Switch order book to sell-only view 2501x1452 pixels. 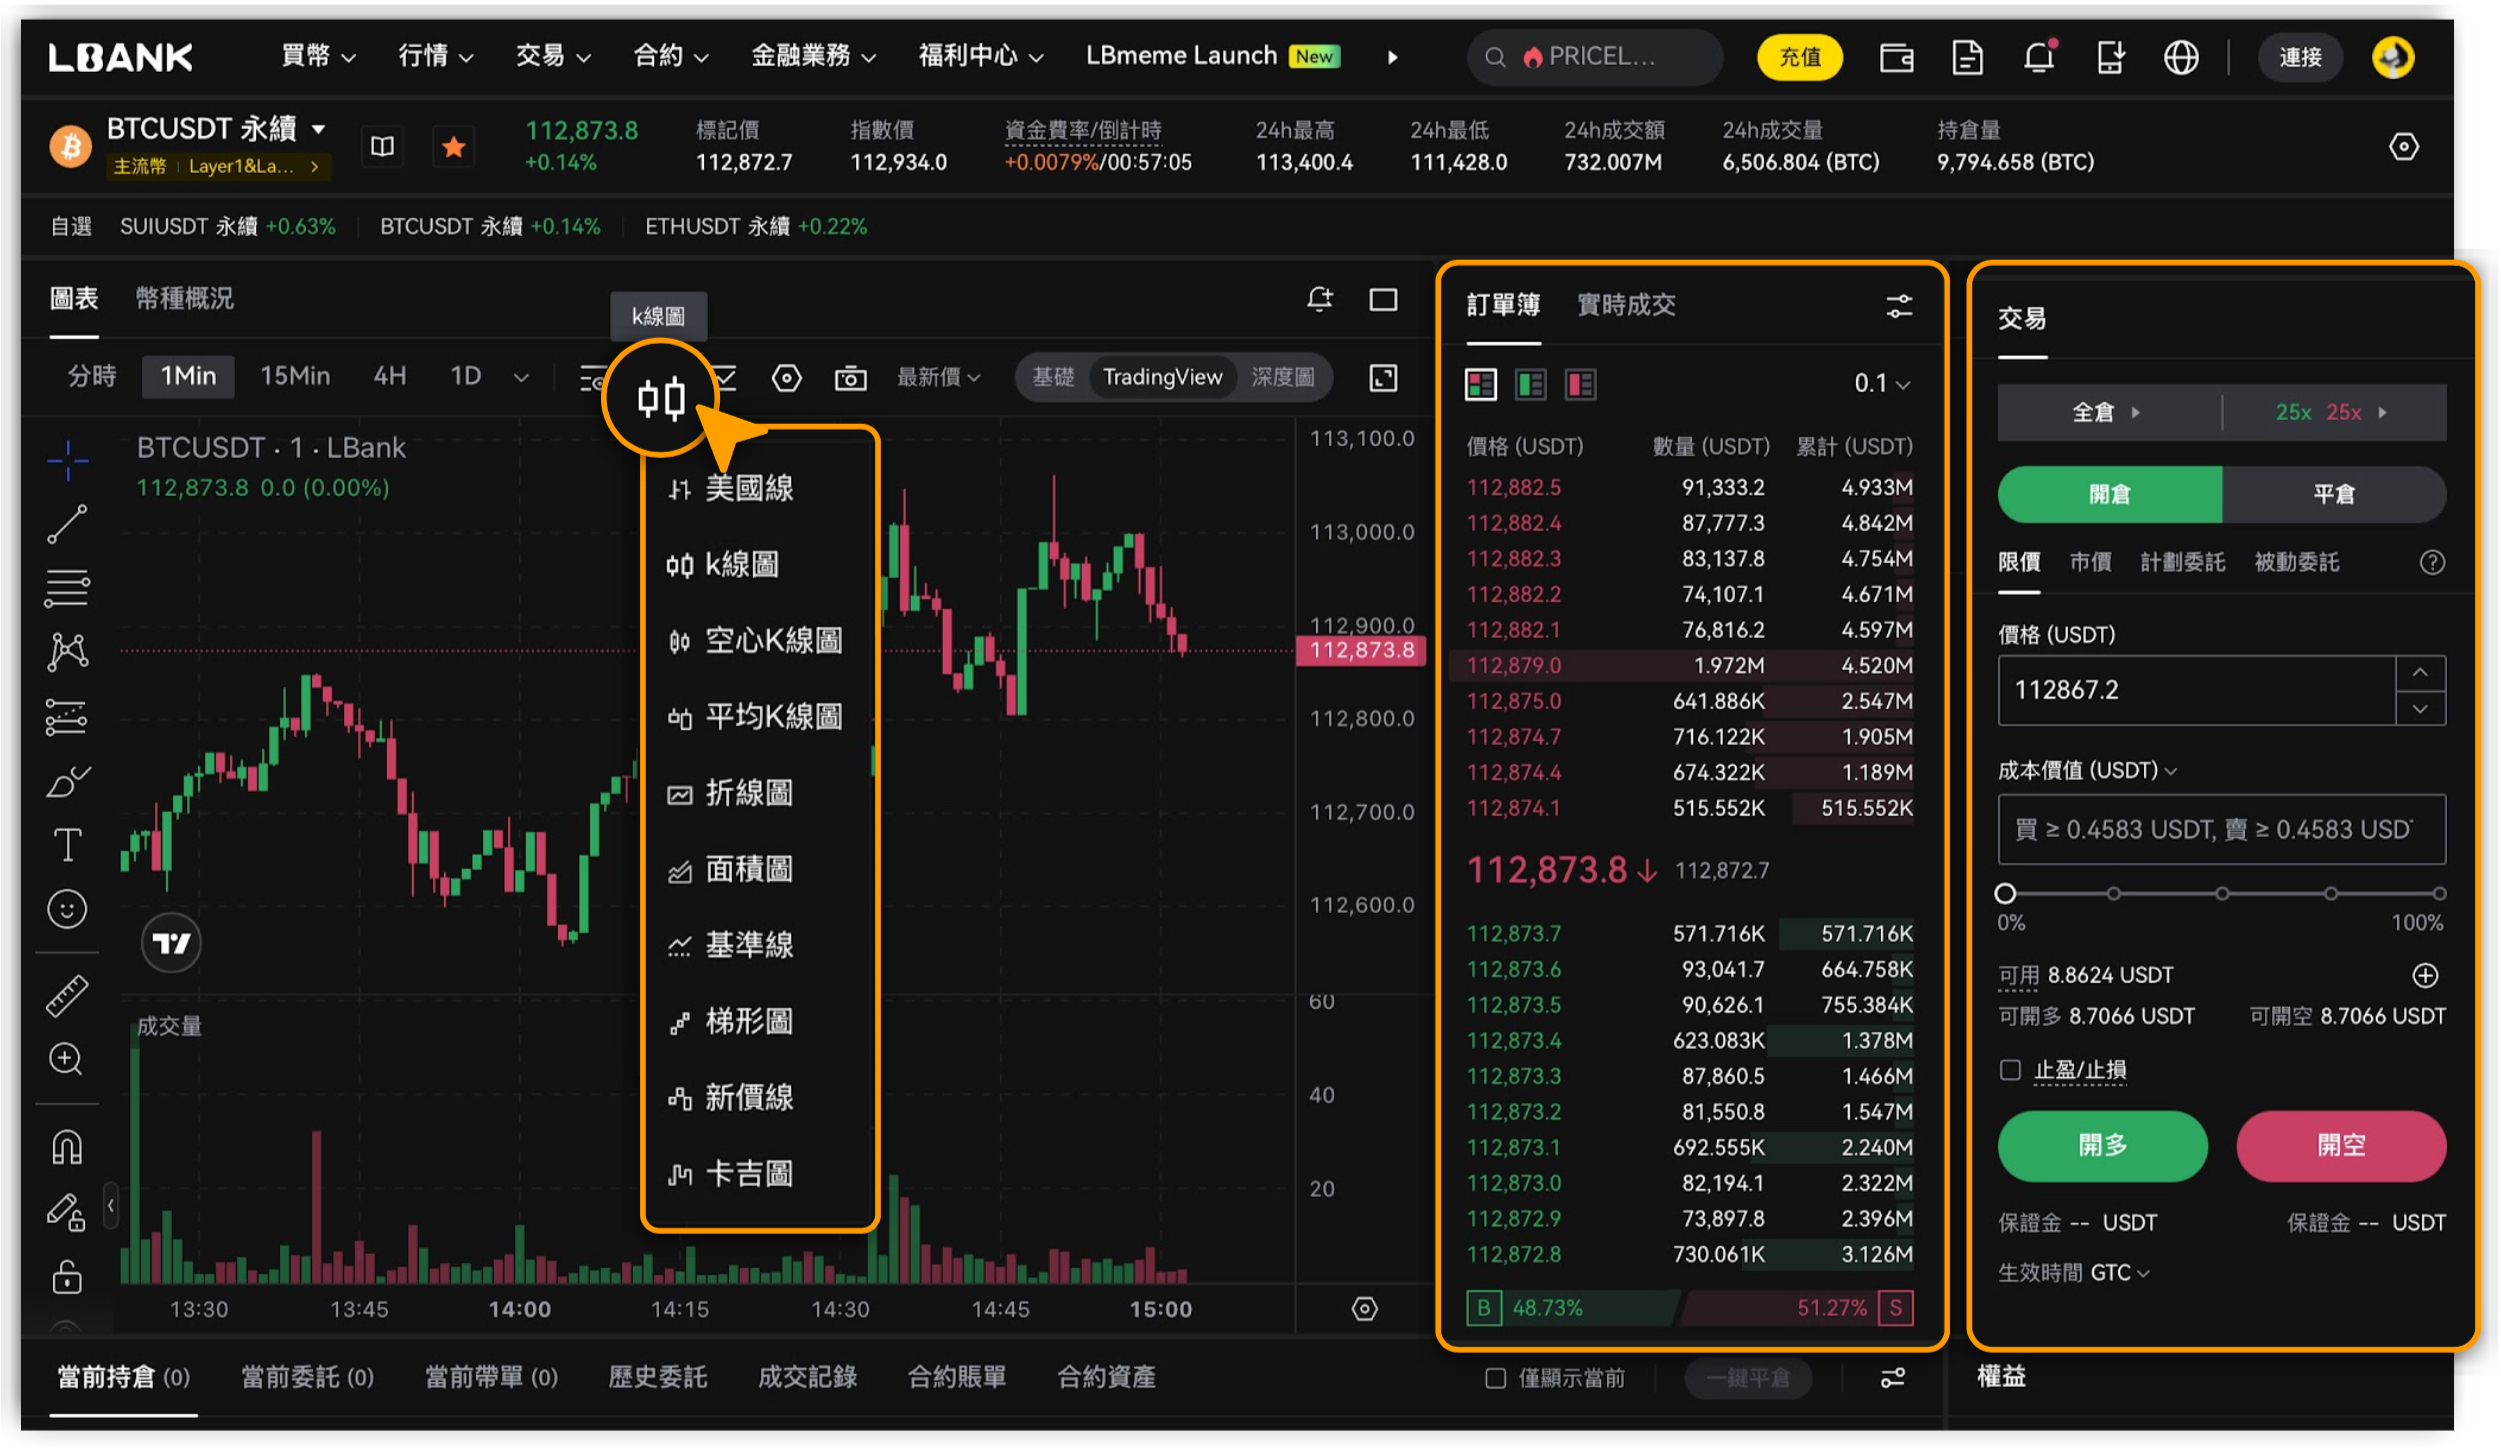(1581, 384)
